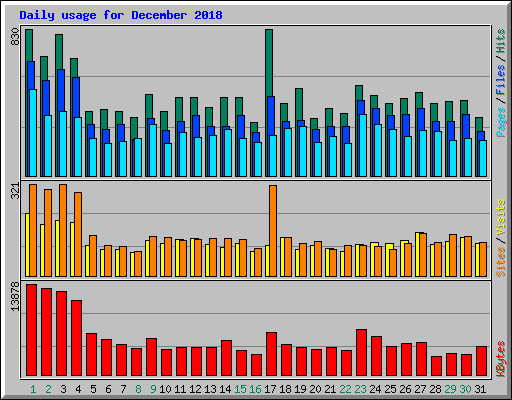
Task: Click day 12 on the x-axis
Action: pyautogui.click(x=195, y=389)
